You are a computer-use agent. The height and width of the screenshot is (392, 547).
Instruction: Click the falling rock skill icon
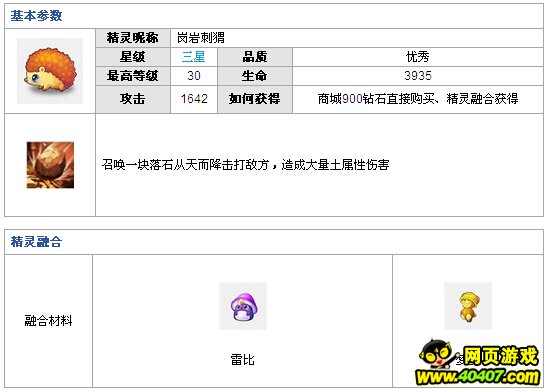[x=50, y=165]
